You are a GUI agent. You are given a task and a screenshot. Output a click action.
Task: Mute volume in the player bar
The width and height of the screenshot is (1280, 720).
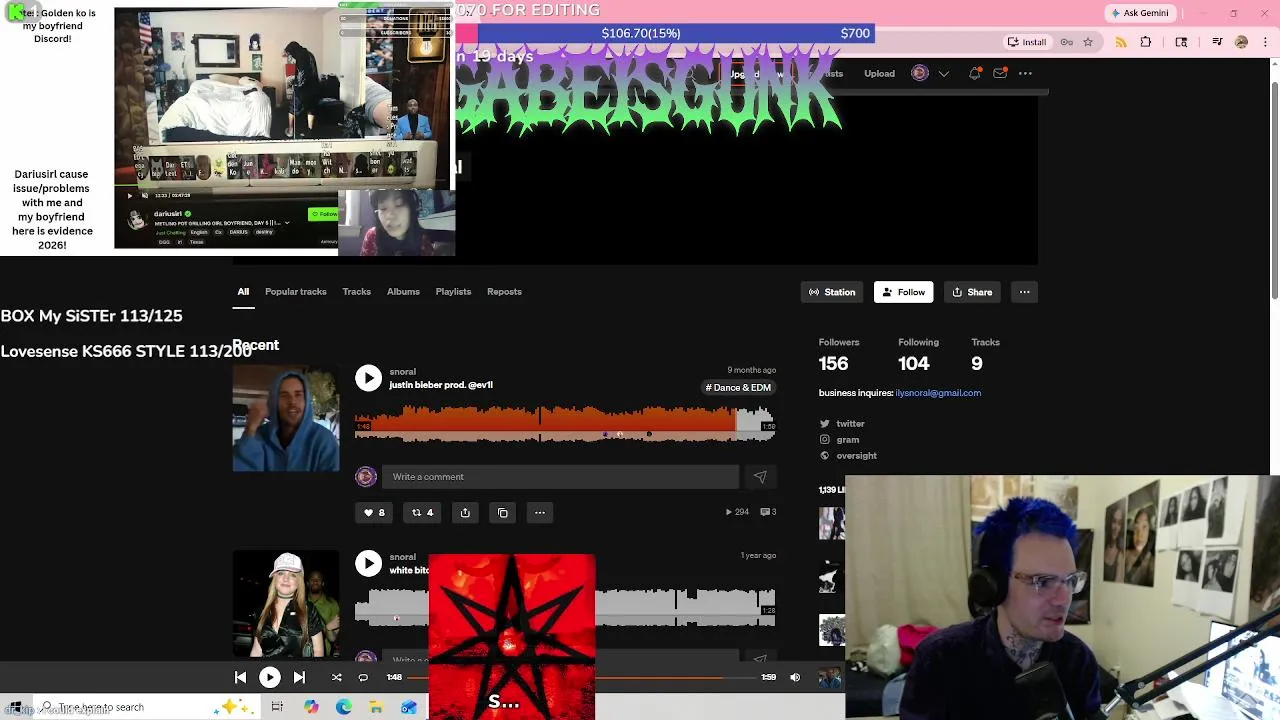click(x=795, y=678)
